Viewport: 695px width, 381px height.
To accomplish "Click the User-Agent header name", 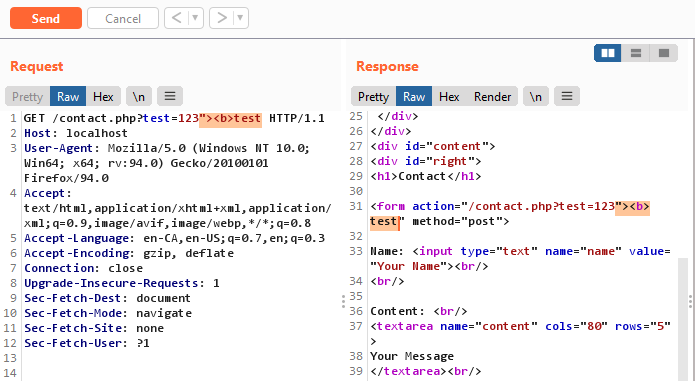I will (59, 148).
